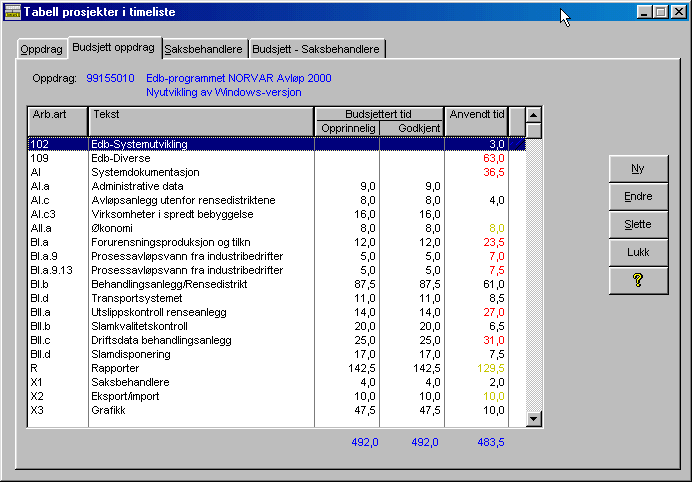
Task: Click the Godkjent column header
Action: click(x=412, y=128)
